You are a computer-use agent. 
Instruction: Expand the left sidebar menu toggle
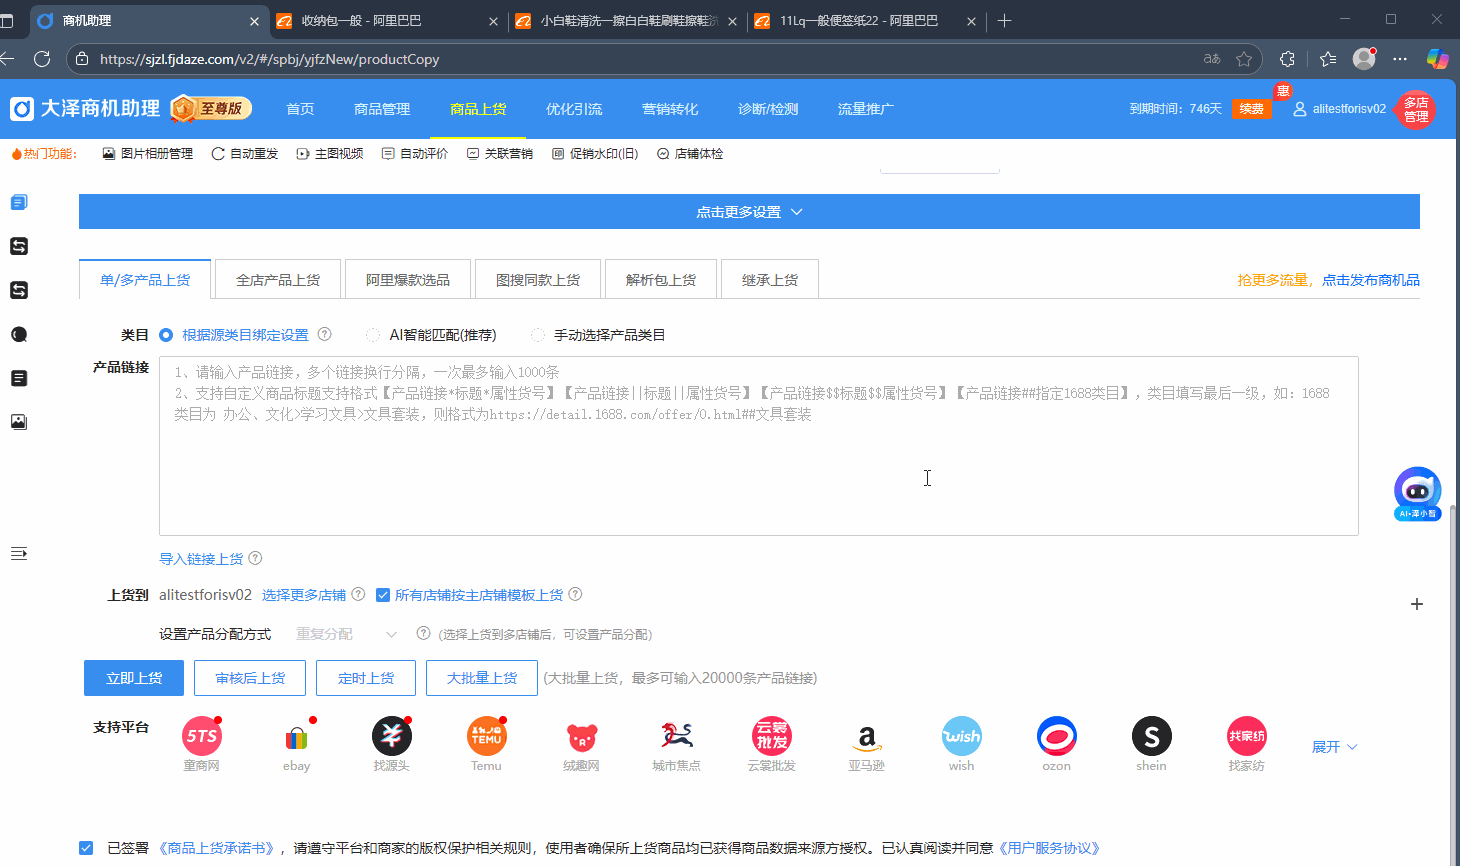[x=18, y=554]
